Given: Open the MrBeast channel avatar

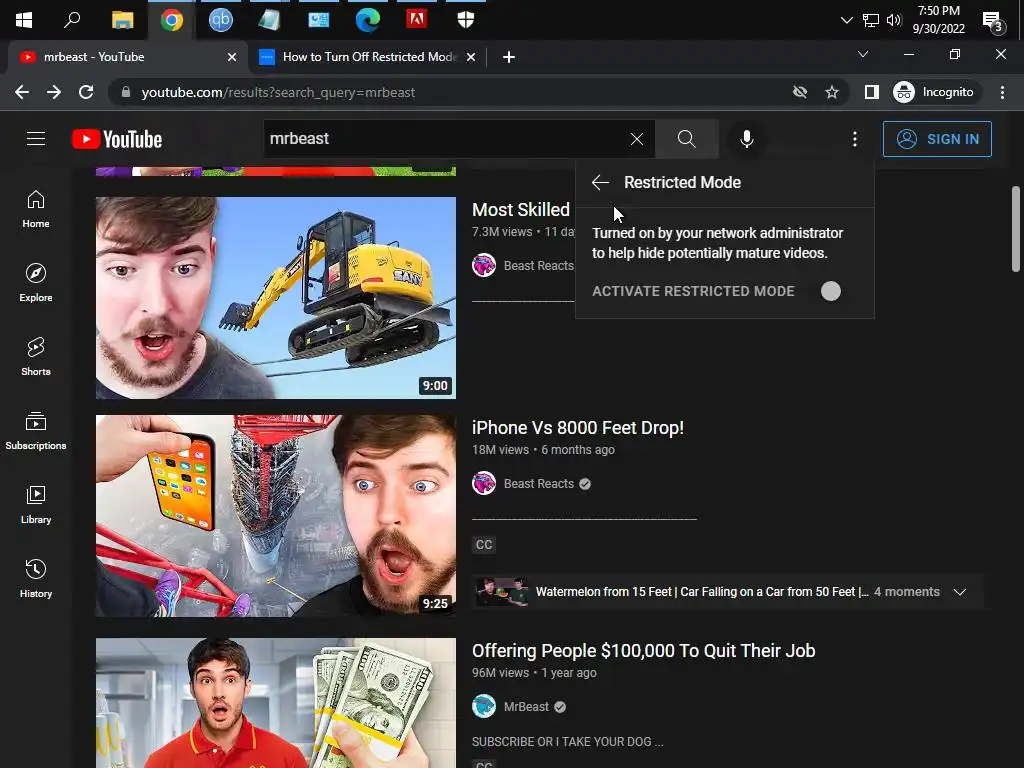Looking at the screenshot, I should (484, 707).
